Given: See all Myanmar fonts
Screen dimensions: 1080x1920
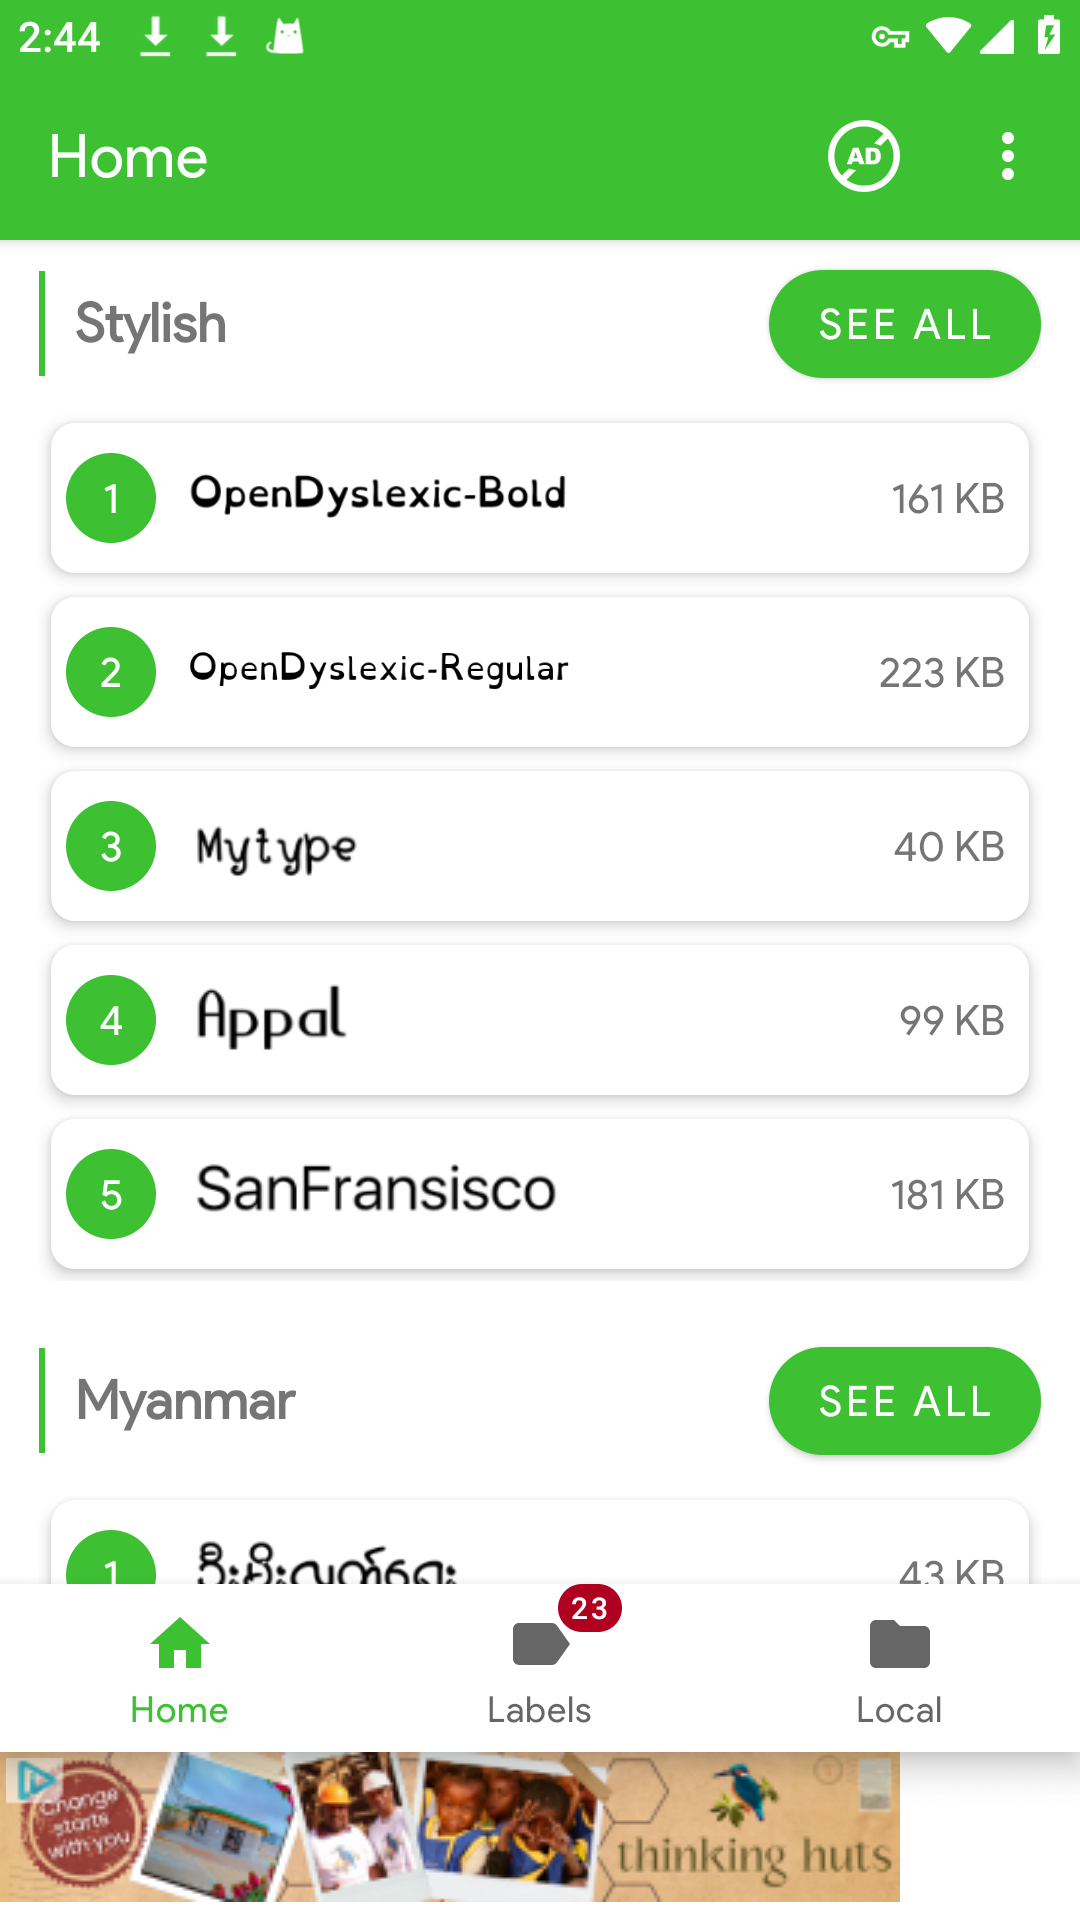Looking at the screenshot, I should [905, 1401].
